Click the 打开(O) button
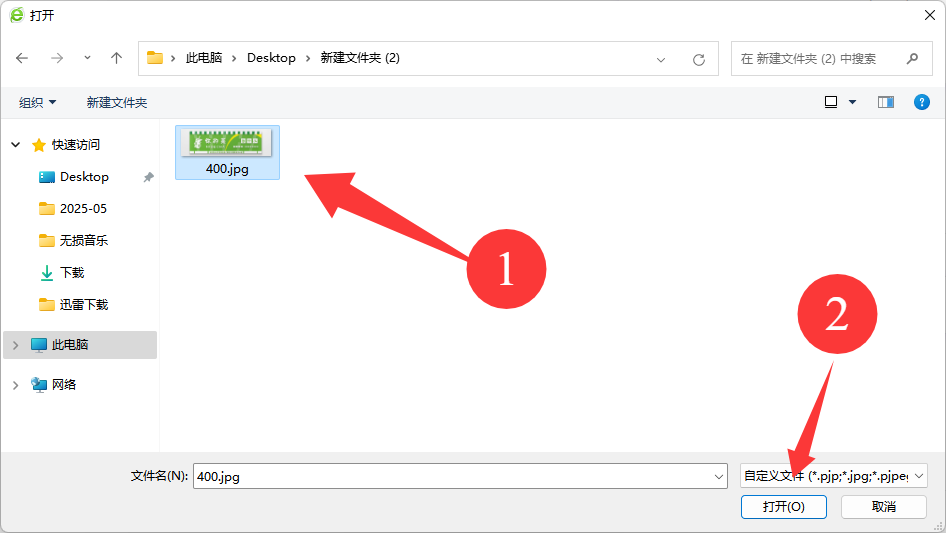 point(783,507)
